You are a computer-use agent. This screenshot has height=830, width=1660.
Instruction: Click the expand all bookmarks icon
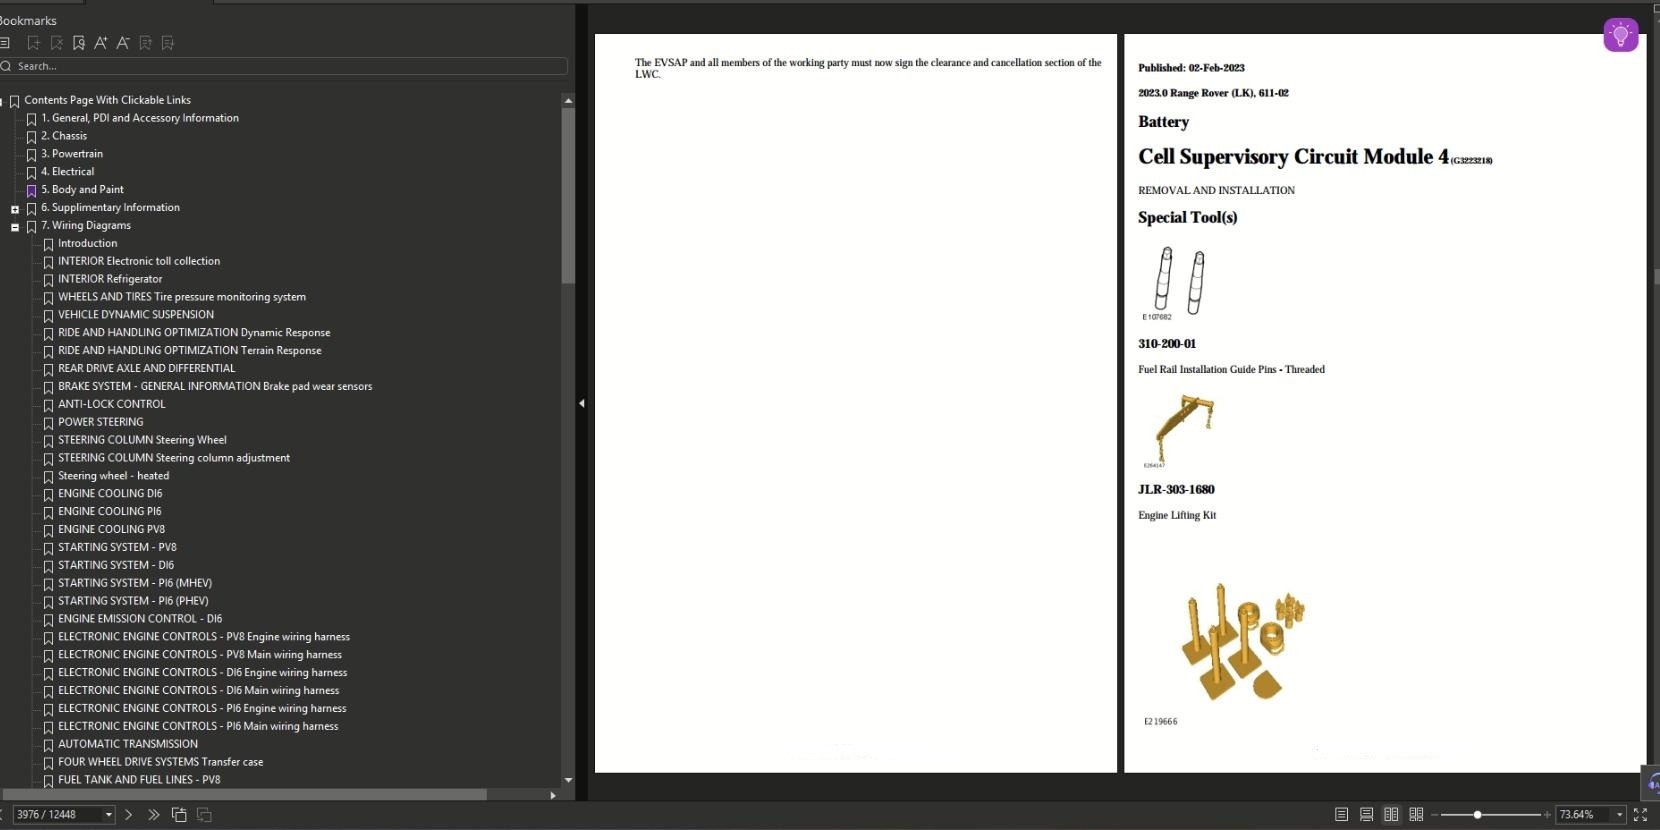tap(145, 43)
